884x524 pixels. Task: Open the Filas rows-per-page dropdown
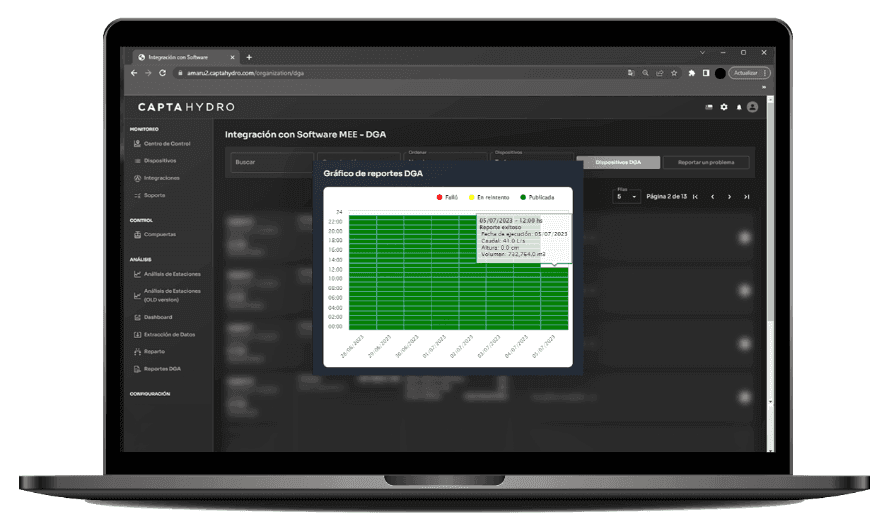[626, 197]
